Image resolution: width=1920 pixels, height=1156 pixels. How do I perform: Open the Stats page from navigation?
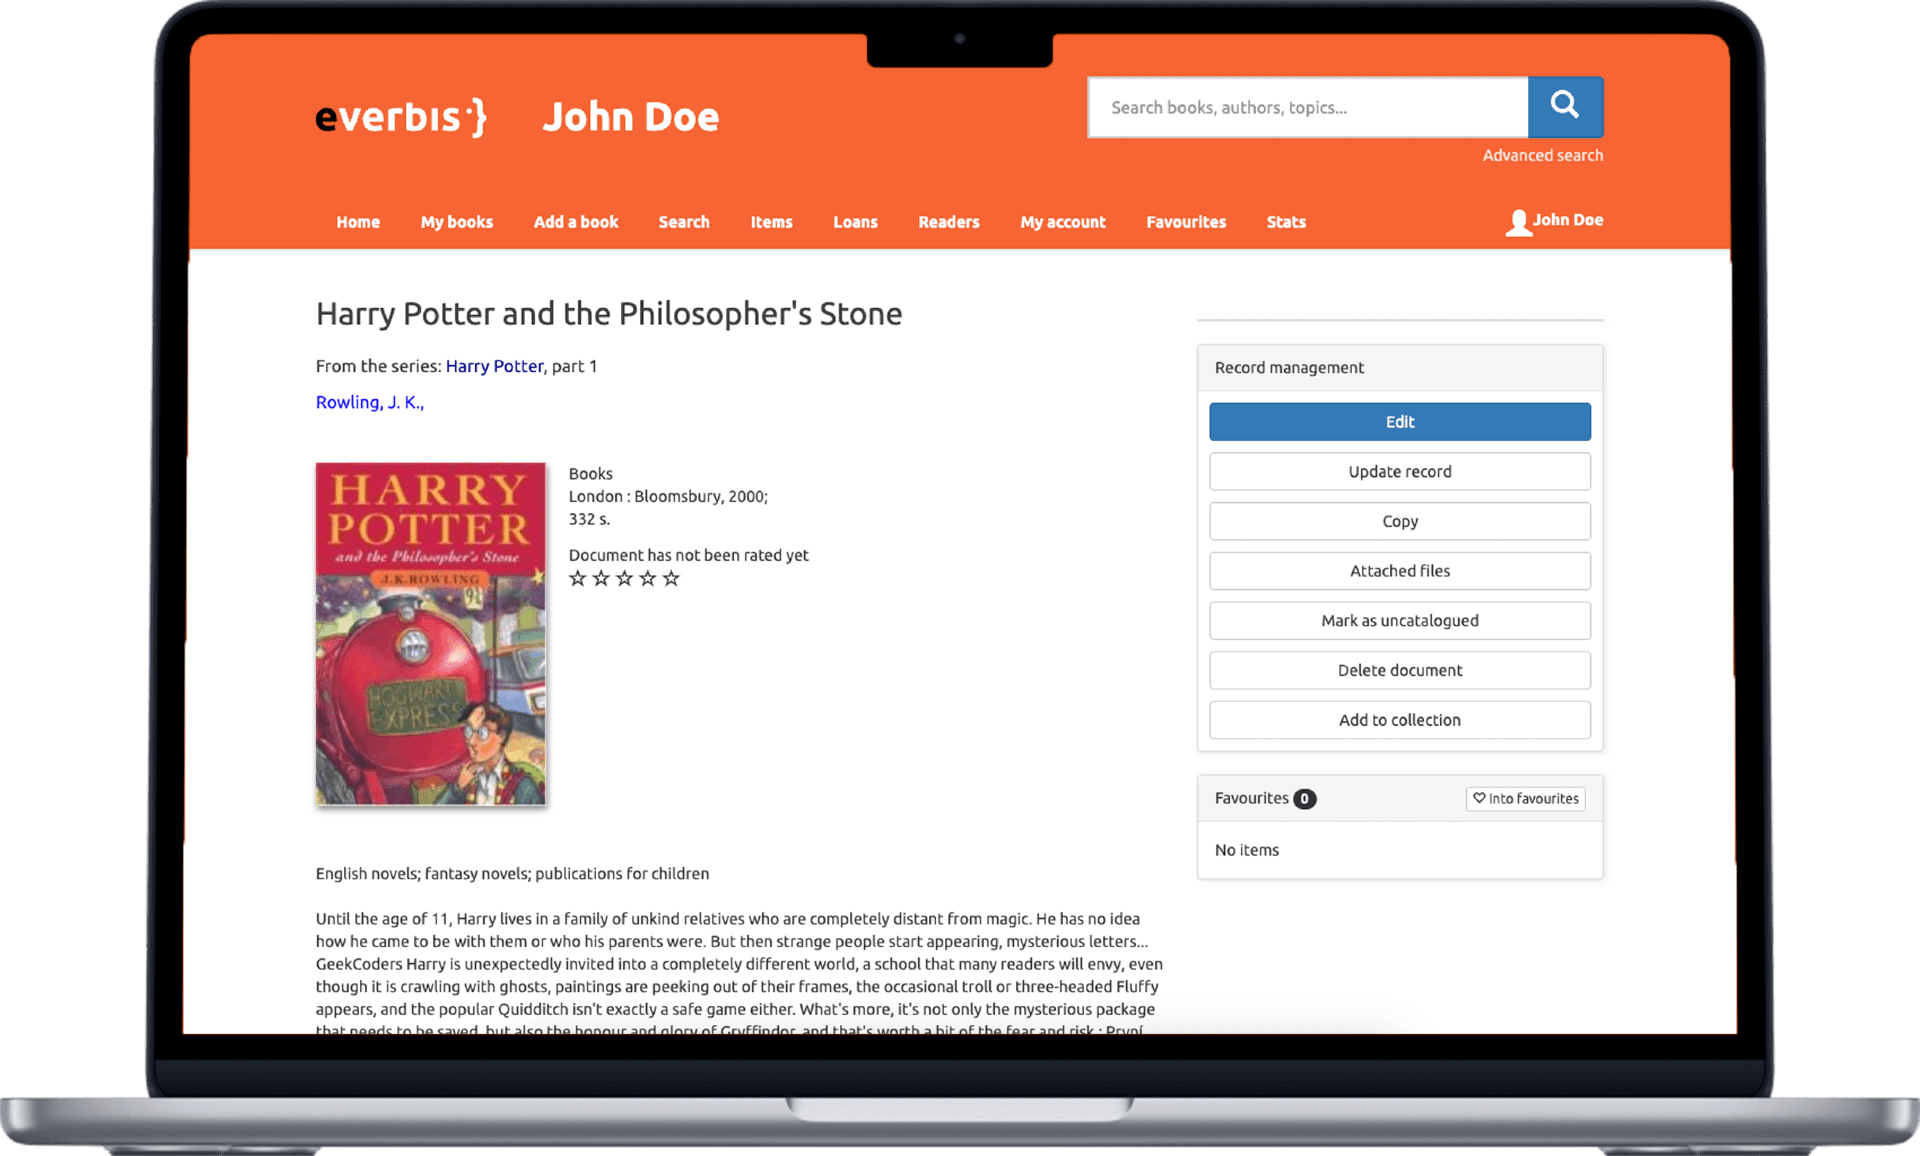(x=1286, y=222)
